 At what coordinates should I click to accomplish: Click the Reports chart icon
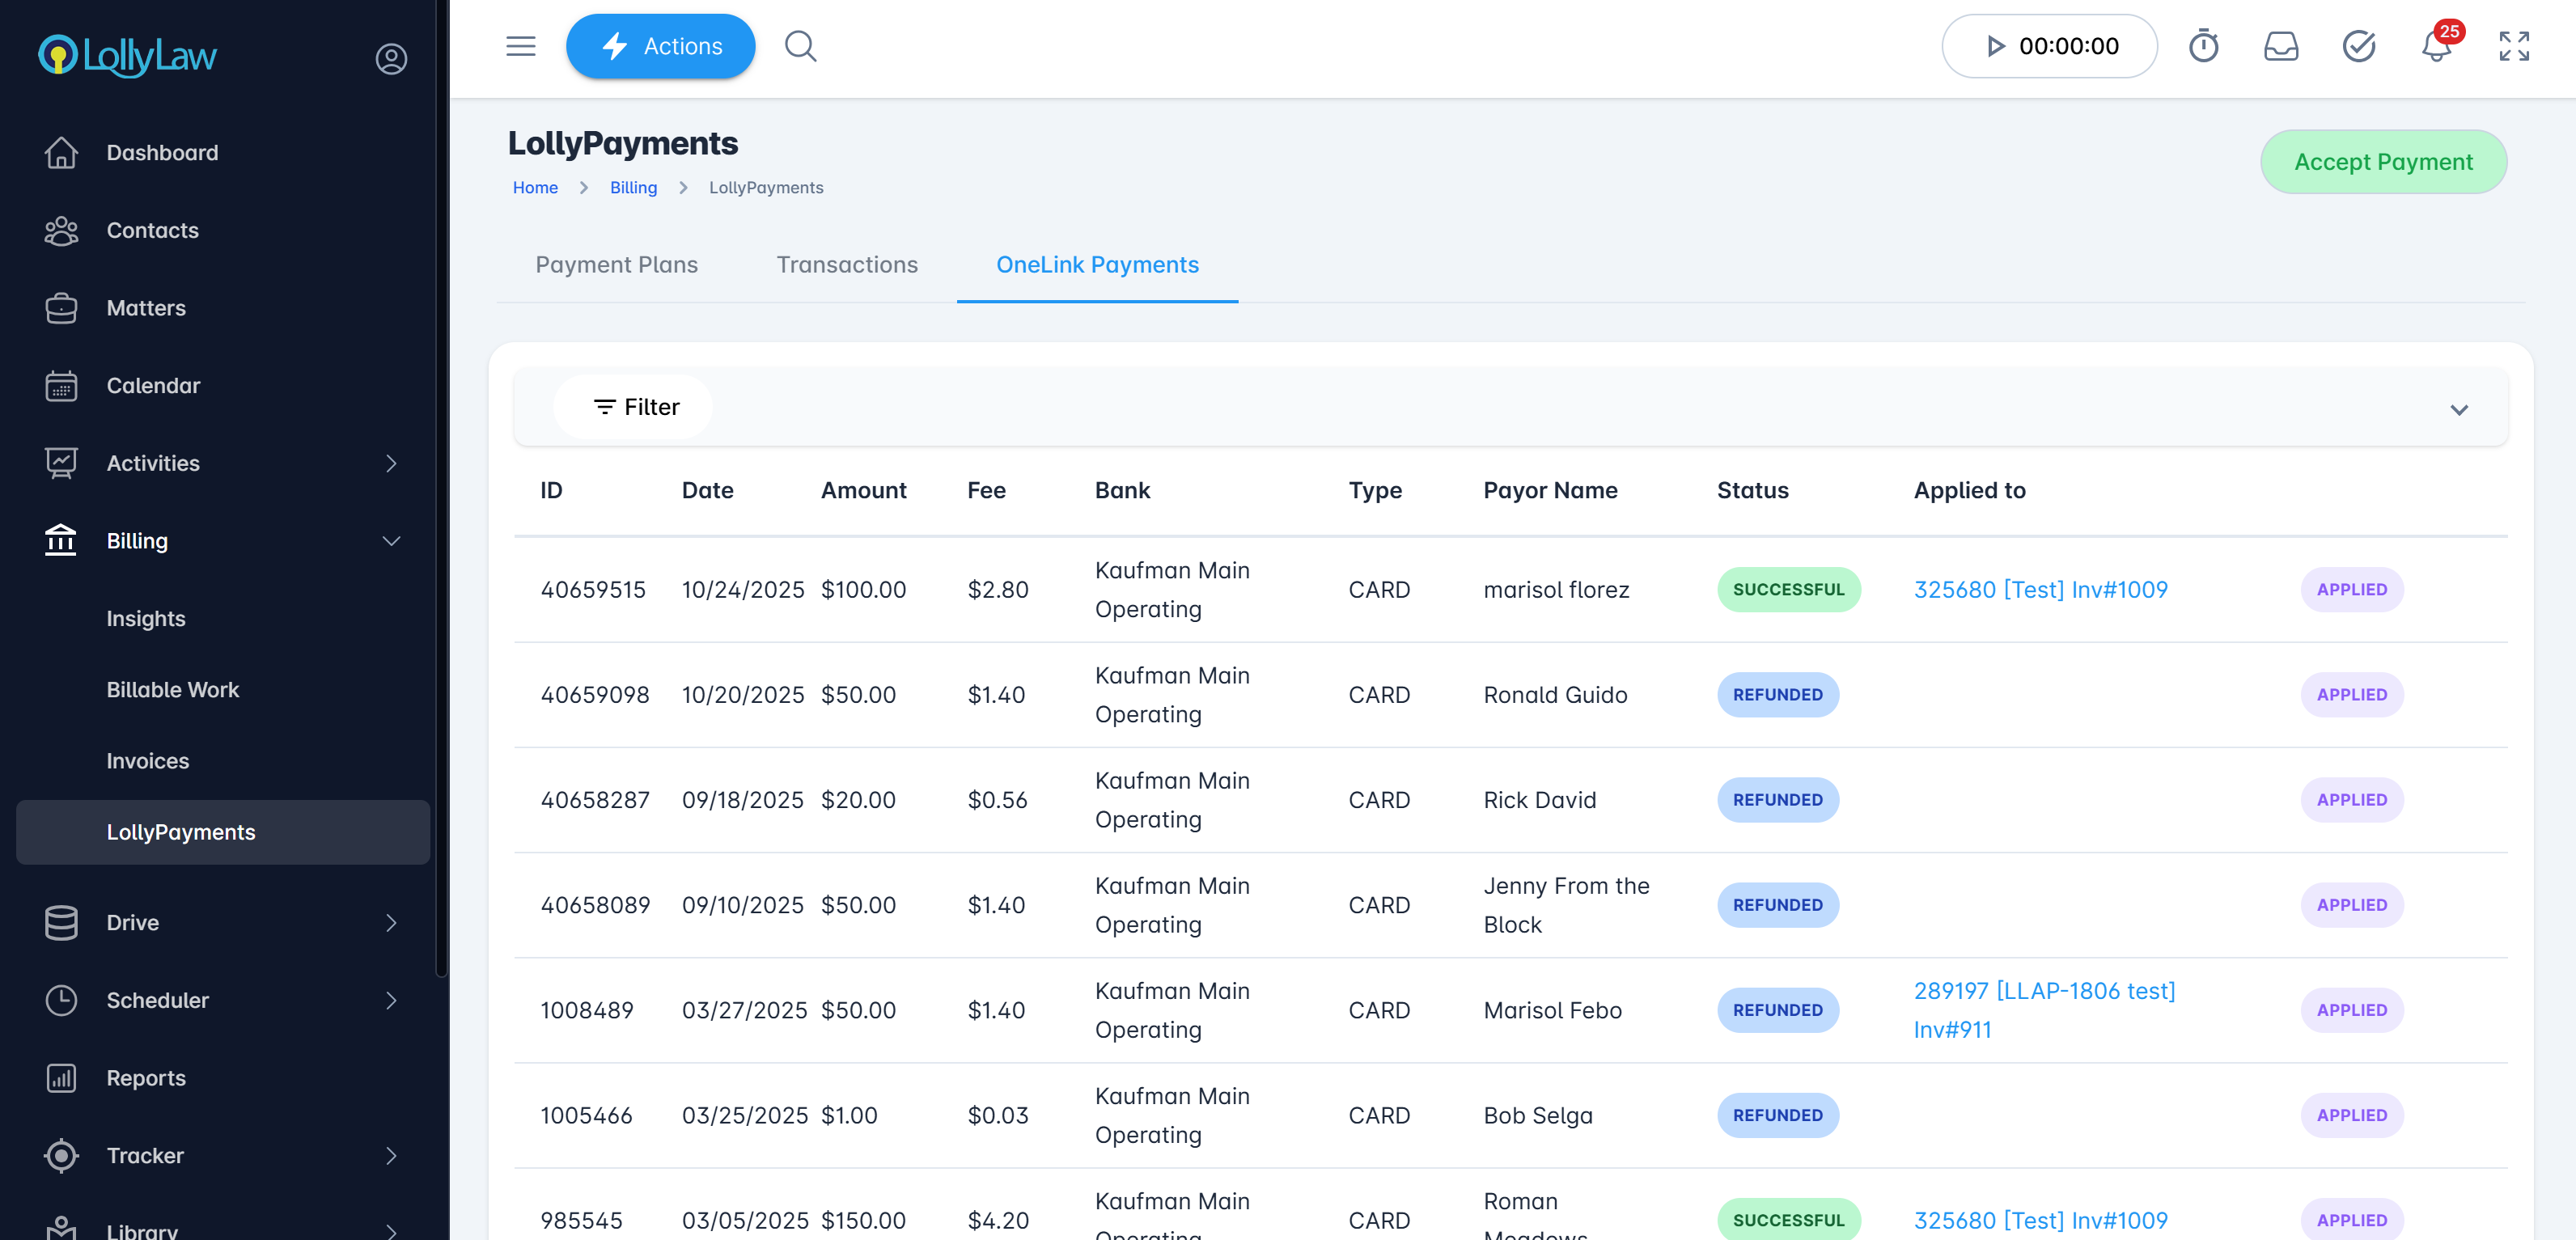pyautogui.click(x=61, y=1078)
